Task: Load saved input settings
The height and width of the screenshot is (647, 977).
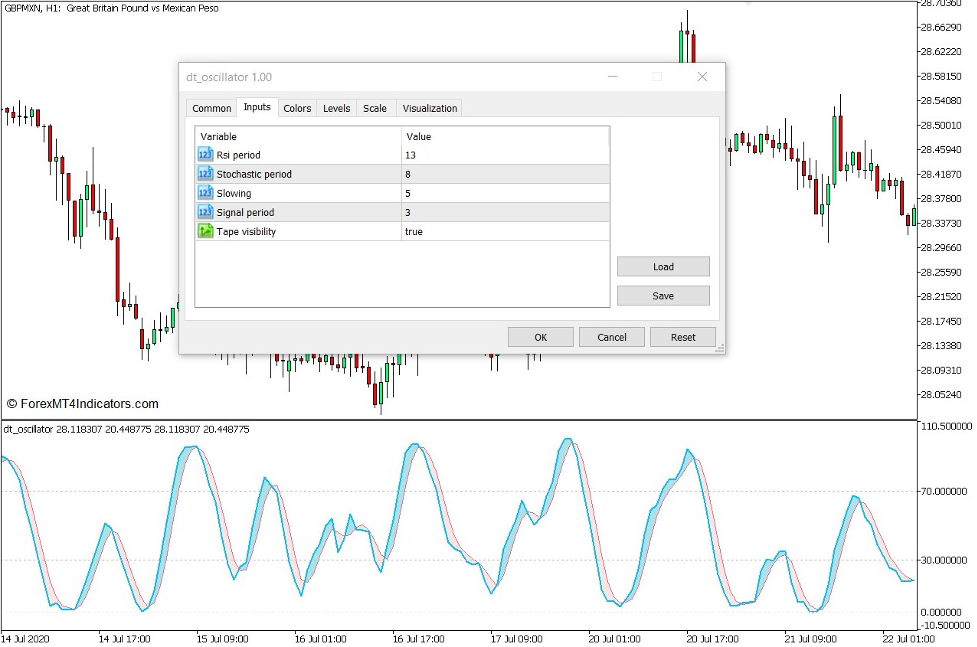Action: tap(663, 267)
